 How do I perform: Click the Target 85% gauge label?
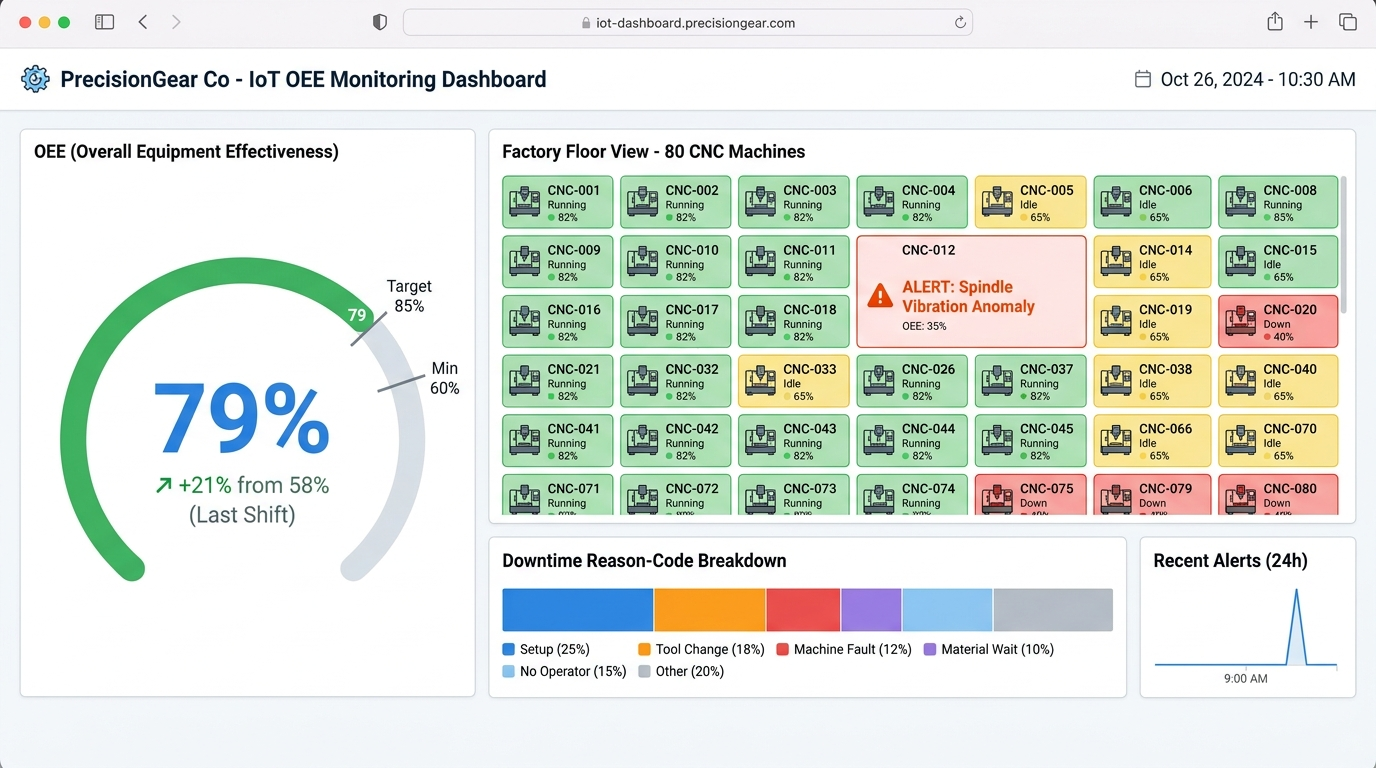tap(409, 296)
